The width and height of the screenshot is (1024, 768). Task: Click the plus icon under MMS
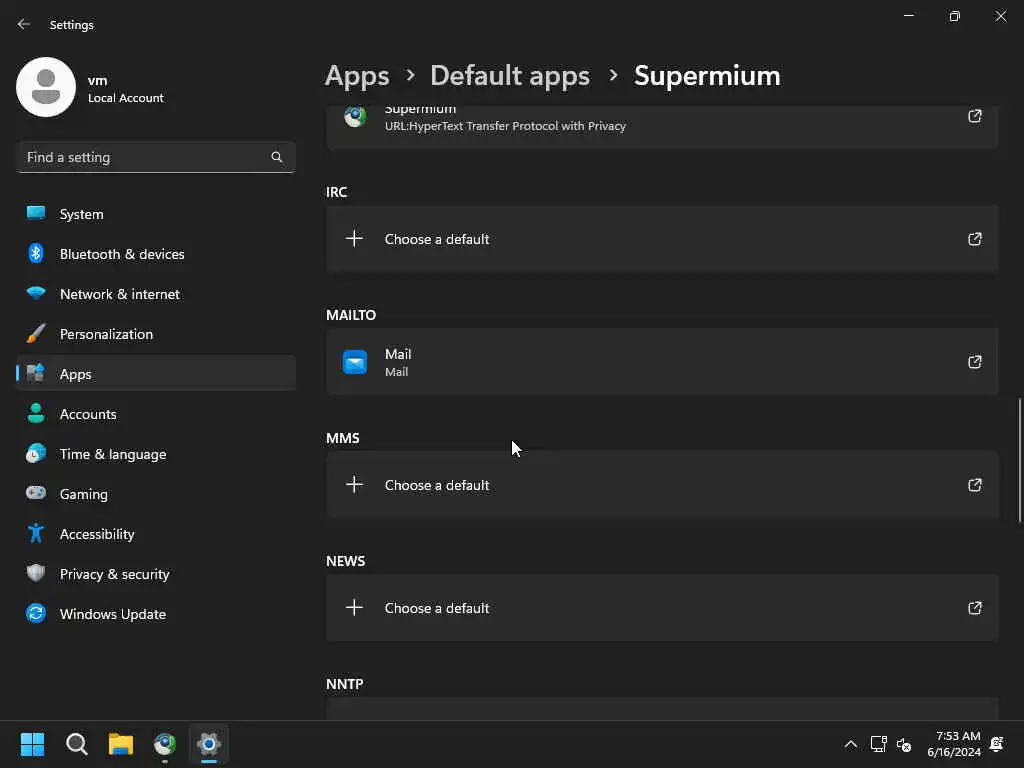[354, 485]
